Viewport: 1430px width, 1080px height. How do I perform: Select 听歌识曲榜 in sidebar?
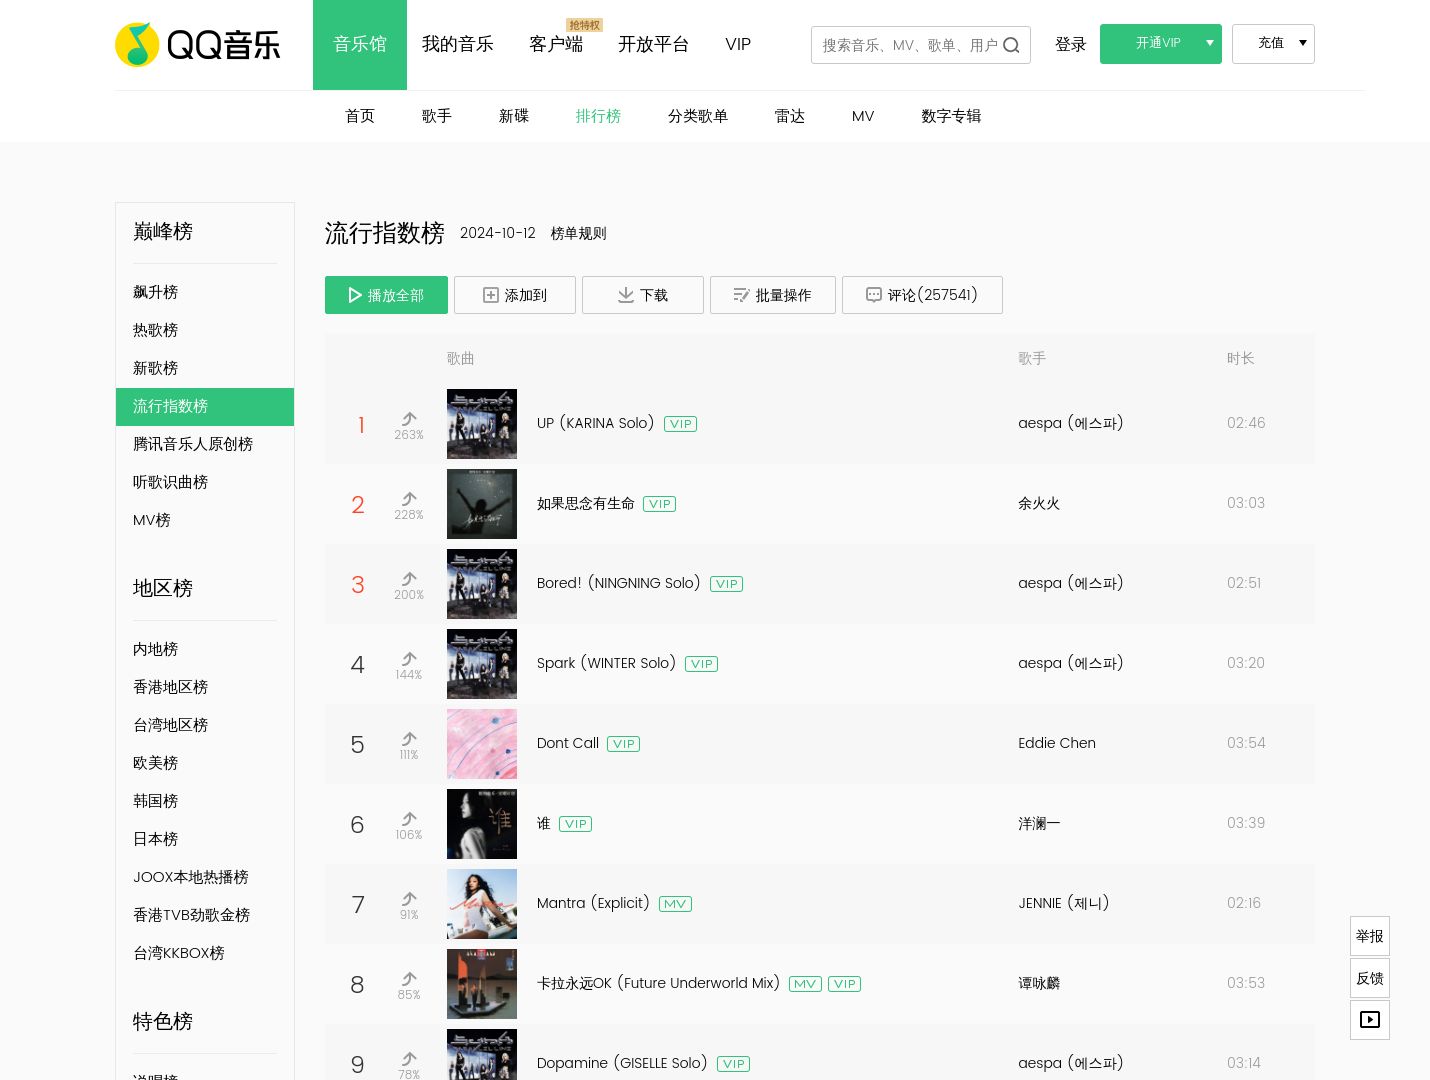pyautogui.click(x=170, y=482)
